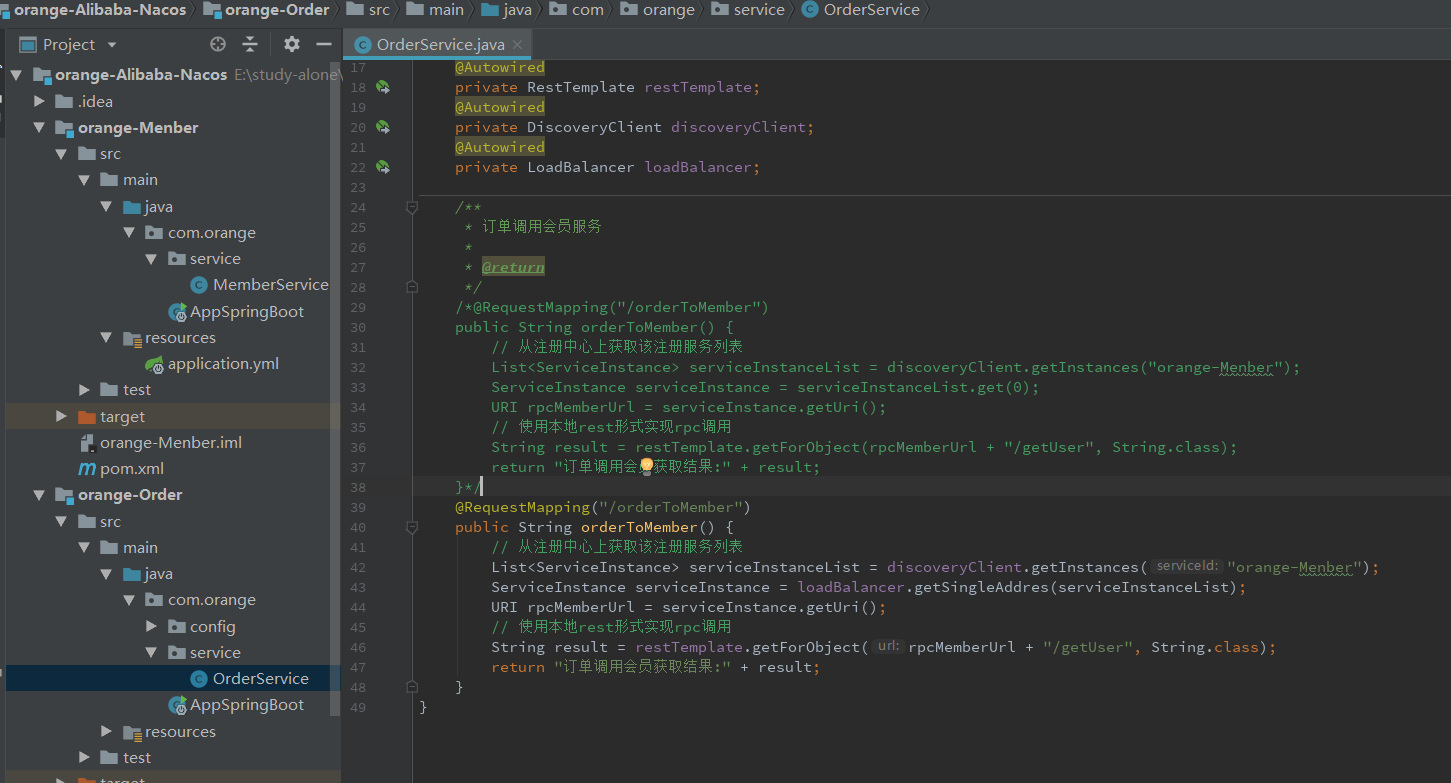Fold the Javadoc comment block at line 24
The width and height of the screenshot is (1451, 783).
click(x=411, y=207)
